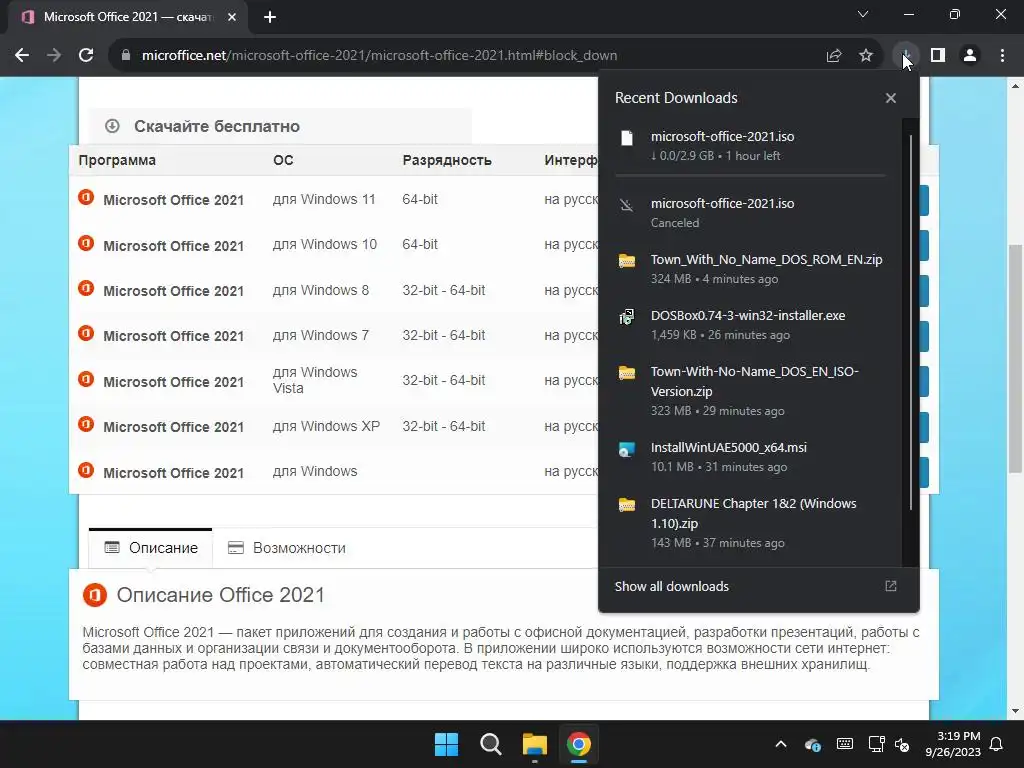
Task: Click the browser back arrow
Action: pos(22,56)
